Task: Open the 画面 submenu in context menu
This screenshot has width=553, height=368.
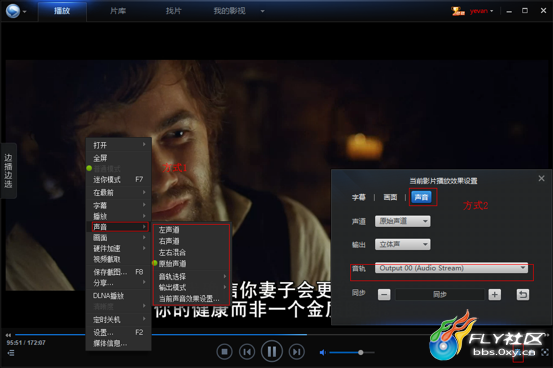Action: pyautogui.click(x=119, y=238)
